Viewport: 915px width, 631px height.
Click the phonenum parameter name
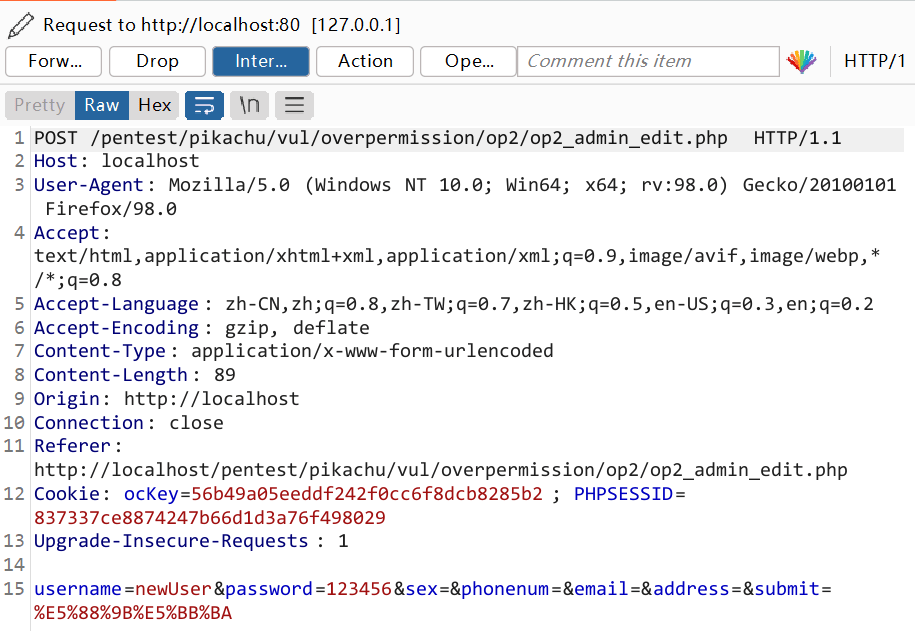(x=505, y=590)
